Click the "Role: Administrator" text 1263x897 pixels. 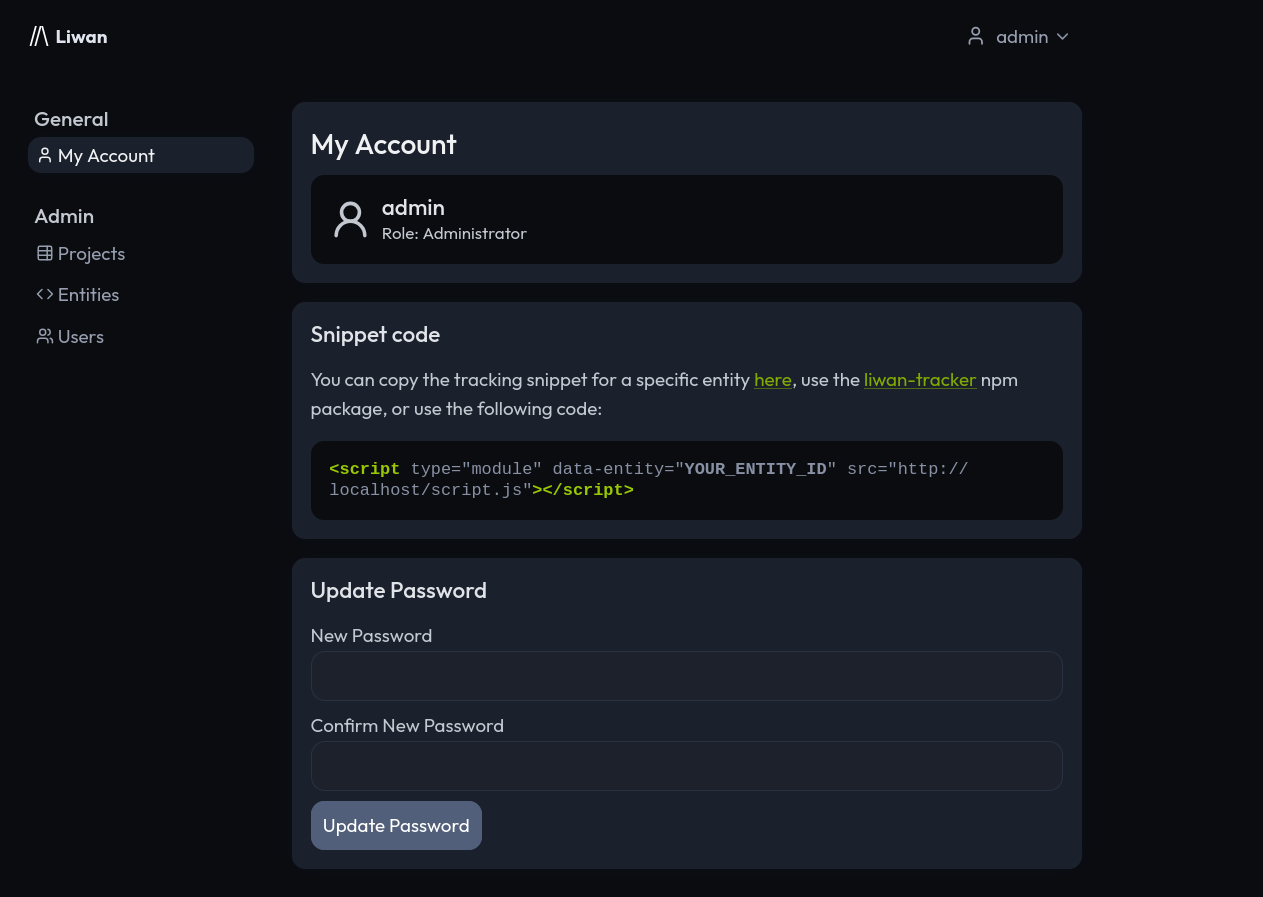click(x=454, y=233)
